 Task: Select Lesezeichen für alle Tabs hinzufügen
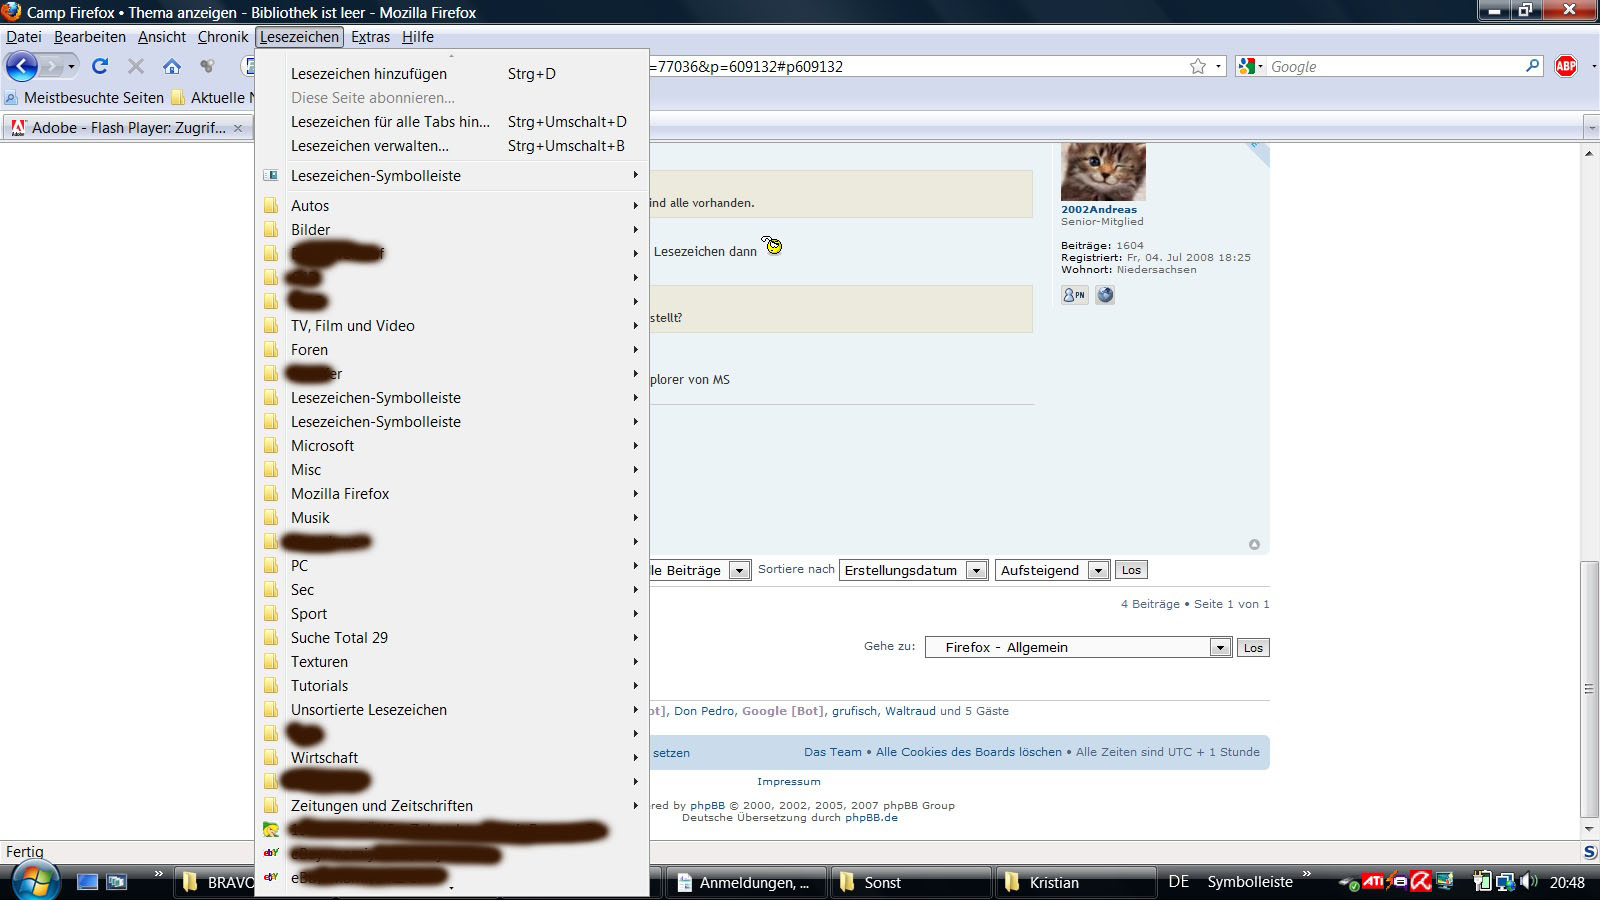(452, 122)
